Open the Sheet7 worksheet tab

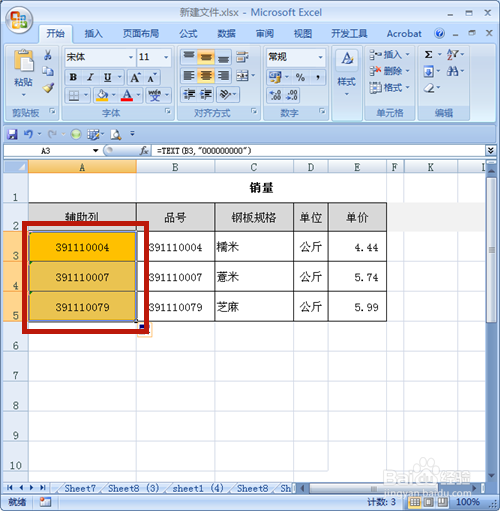point(80,488)
